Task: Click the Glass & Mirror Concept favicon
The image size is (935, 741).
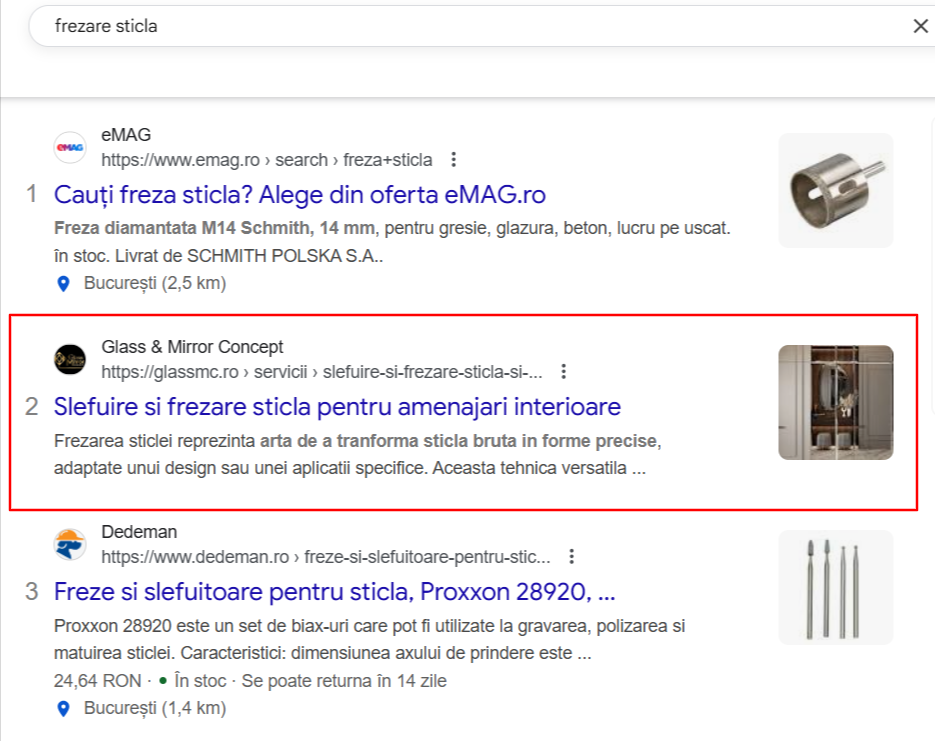Action: tap(70, 359)
